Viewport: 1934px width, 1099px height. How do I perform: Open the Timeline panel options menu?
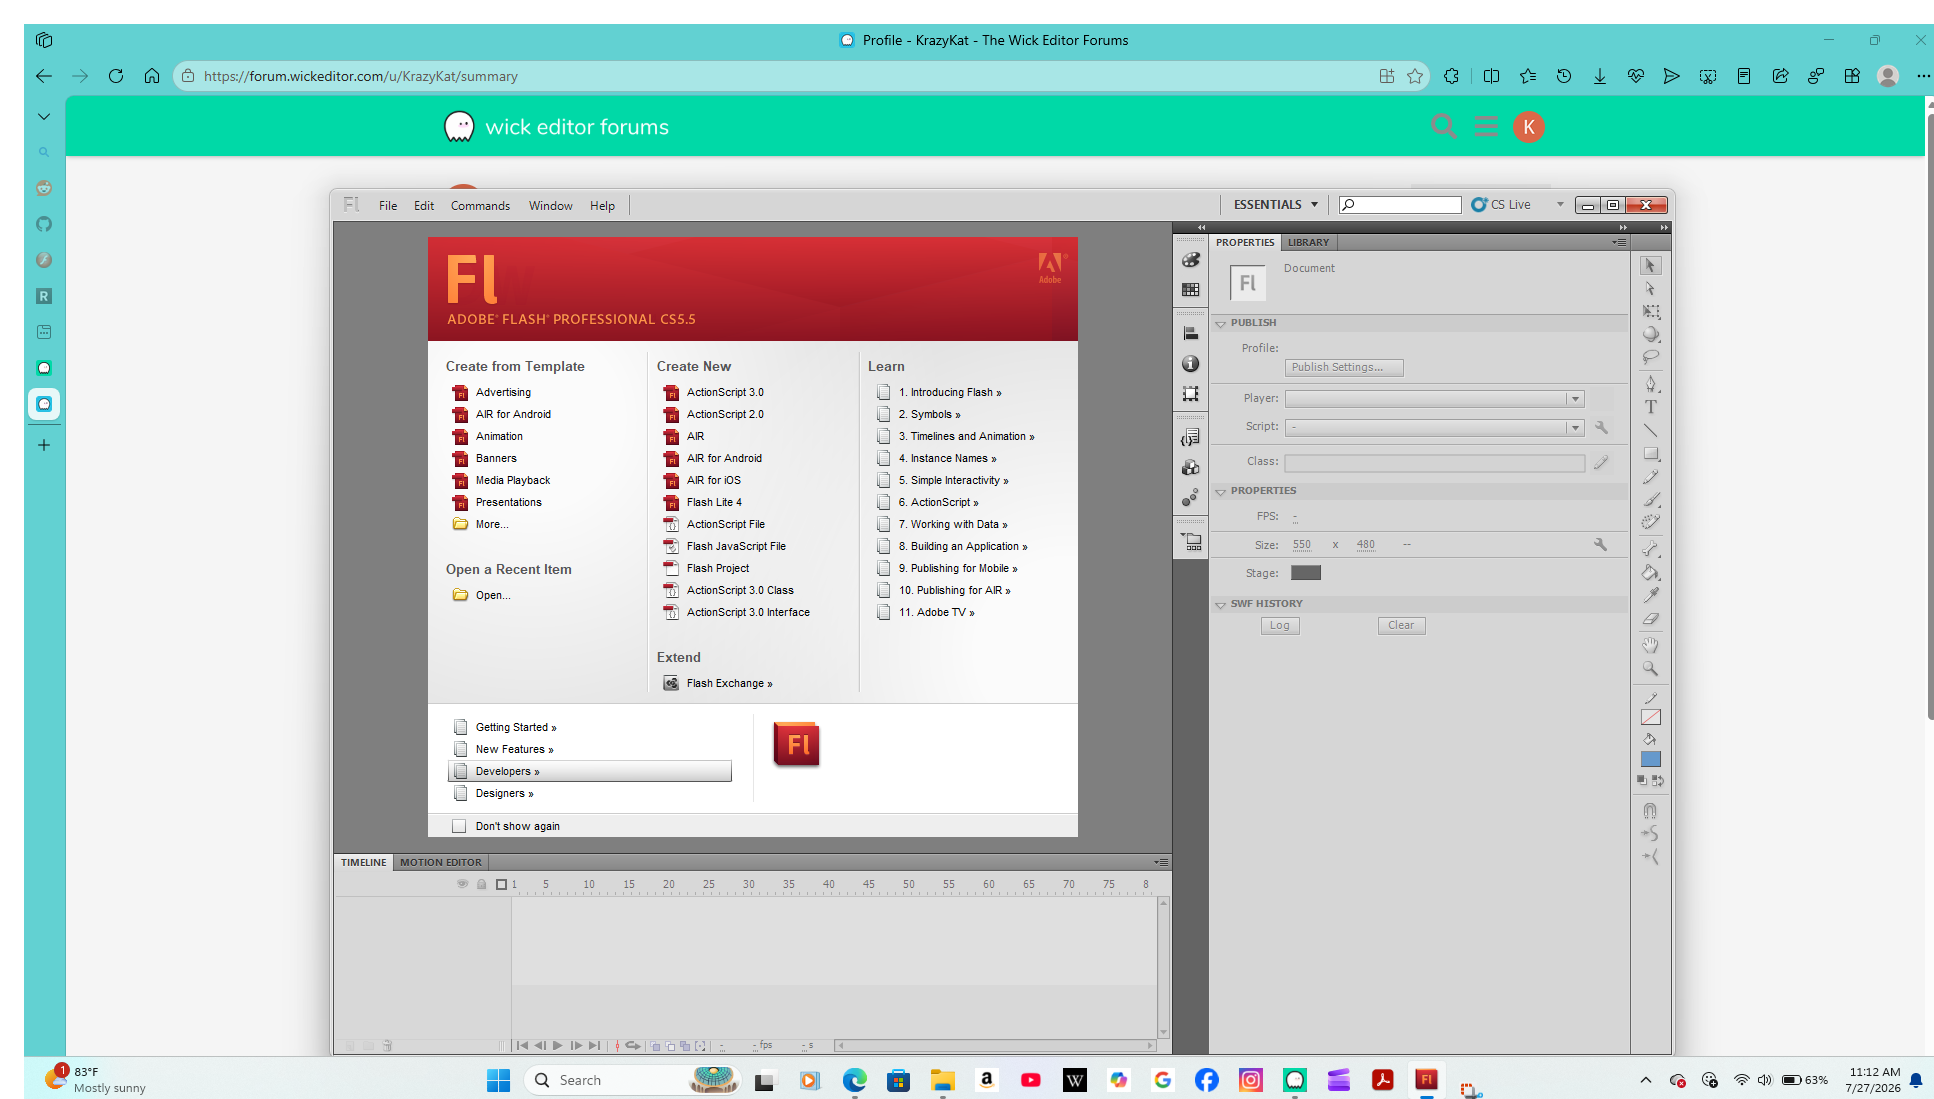pos(1160,862)
